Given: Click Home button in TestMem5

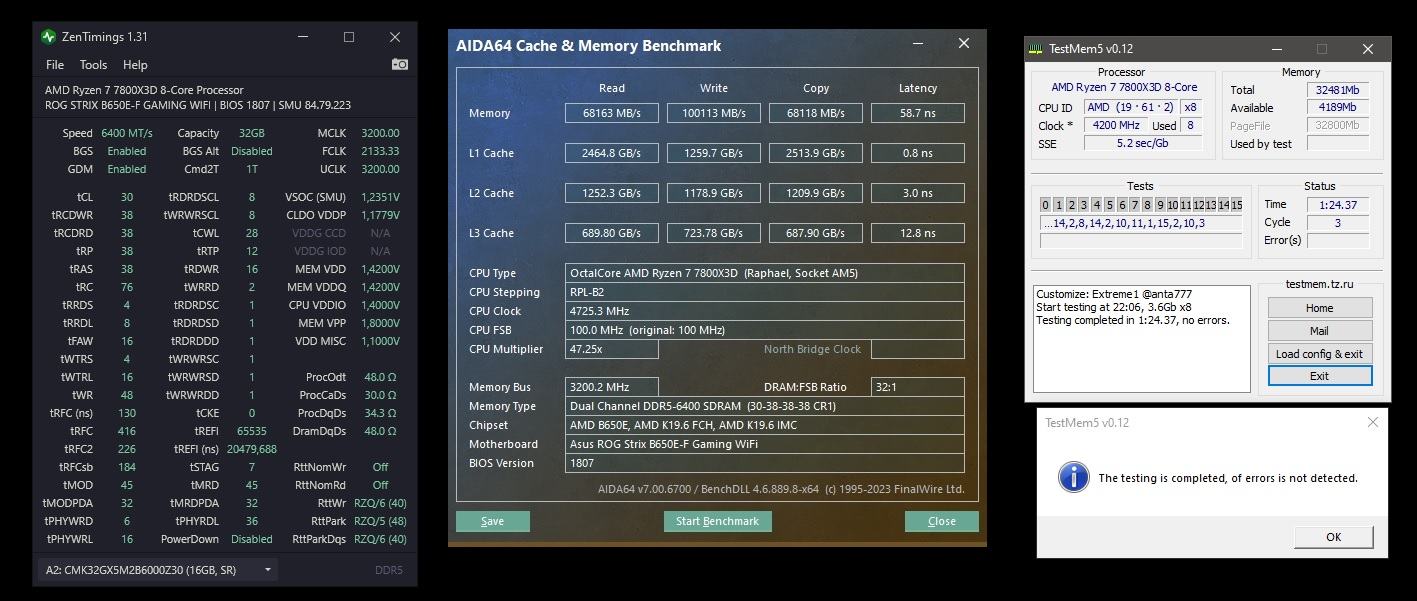Looking at the screenshot, I should 1319,308.
